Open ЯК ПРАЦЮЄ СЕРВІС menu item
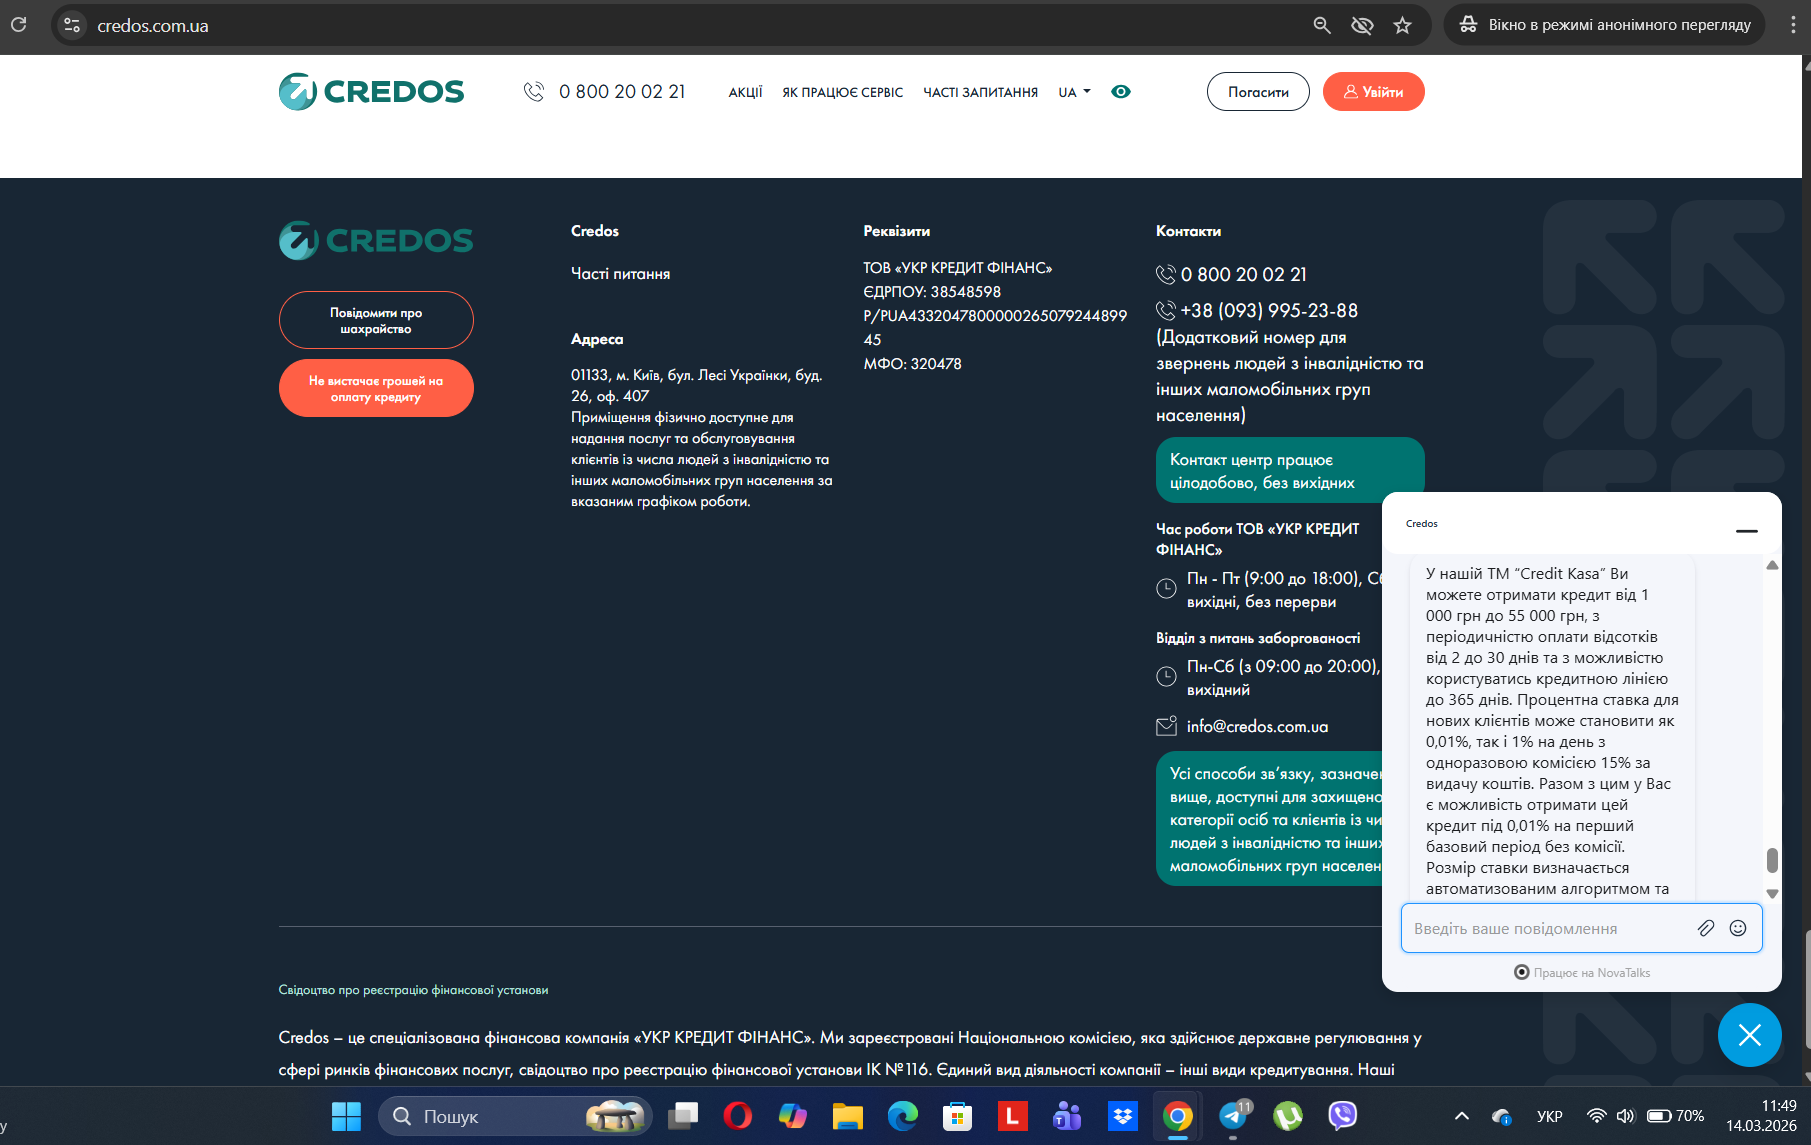The image size is (1811, 1145). coord(842,92)
